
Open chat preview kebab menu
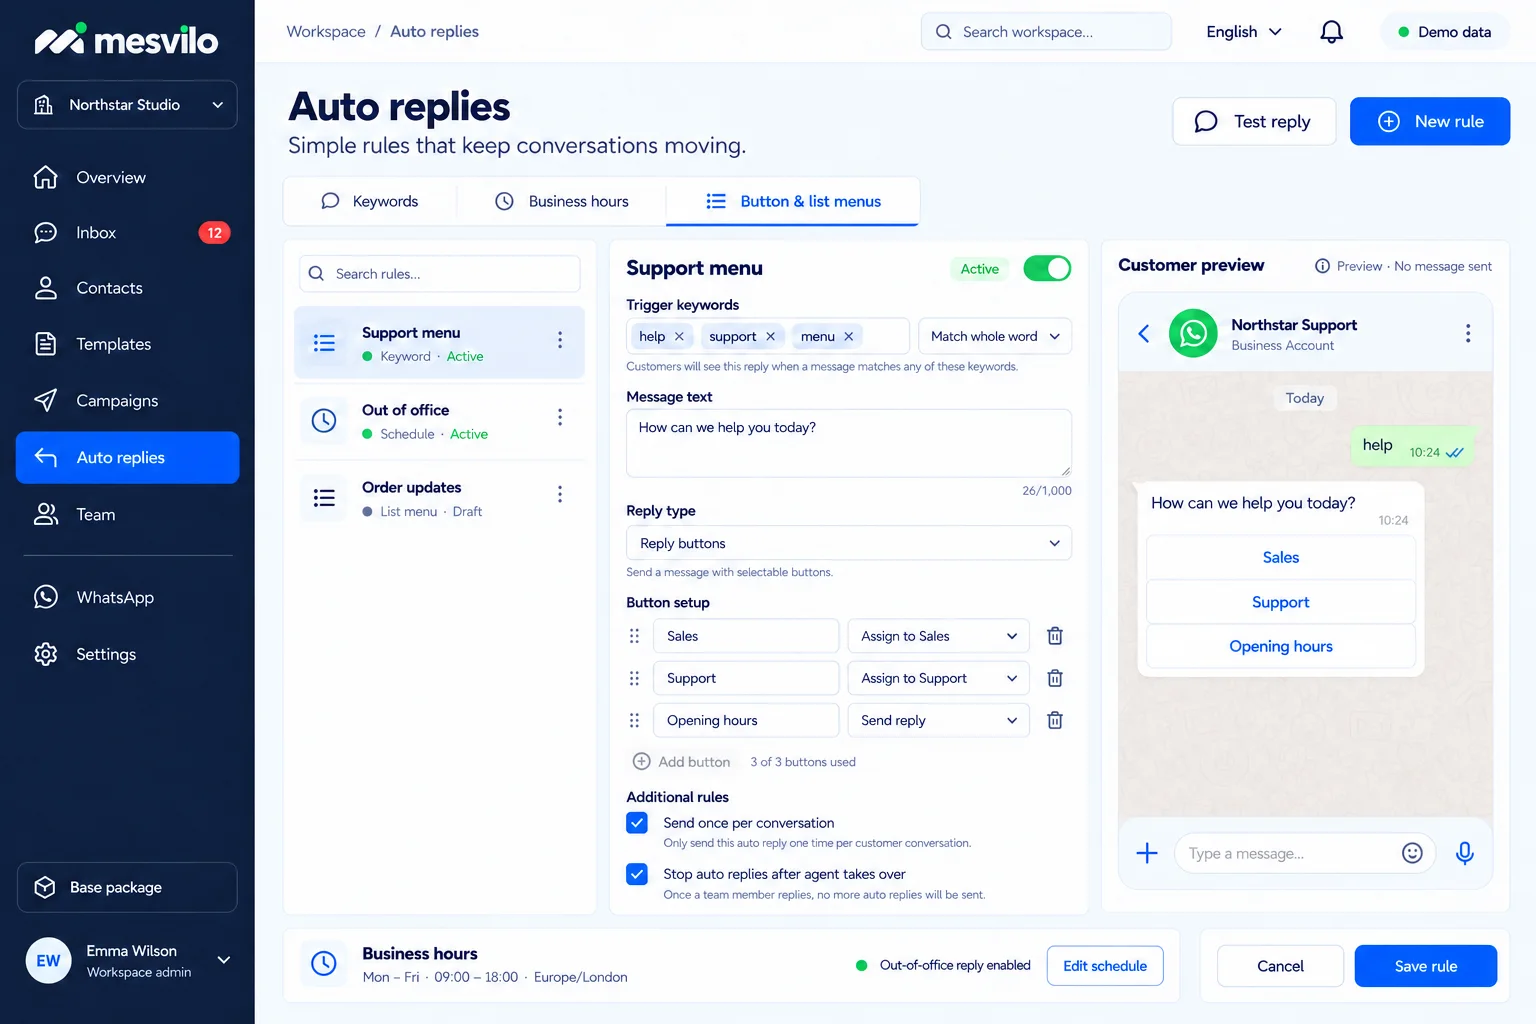click(1467, 333)
